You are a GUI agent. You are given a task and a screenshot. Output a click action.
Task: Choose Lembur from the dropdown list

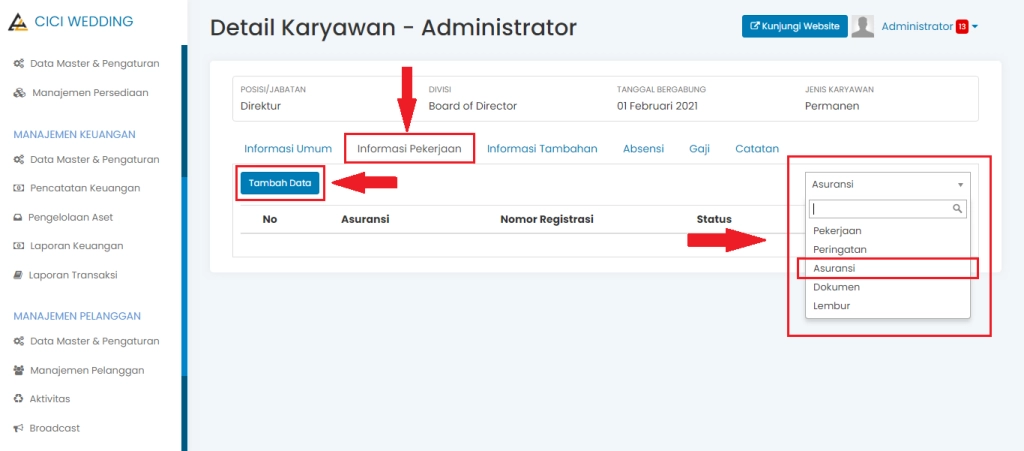pos(831,306)
